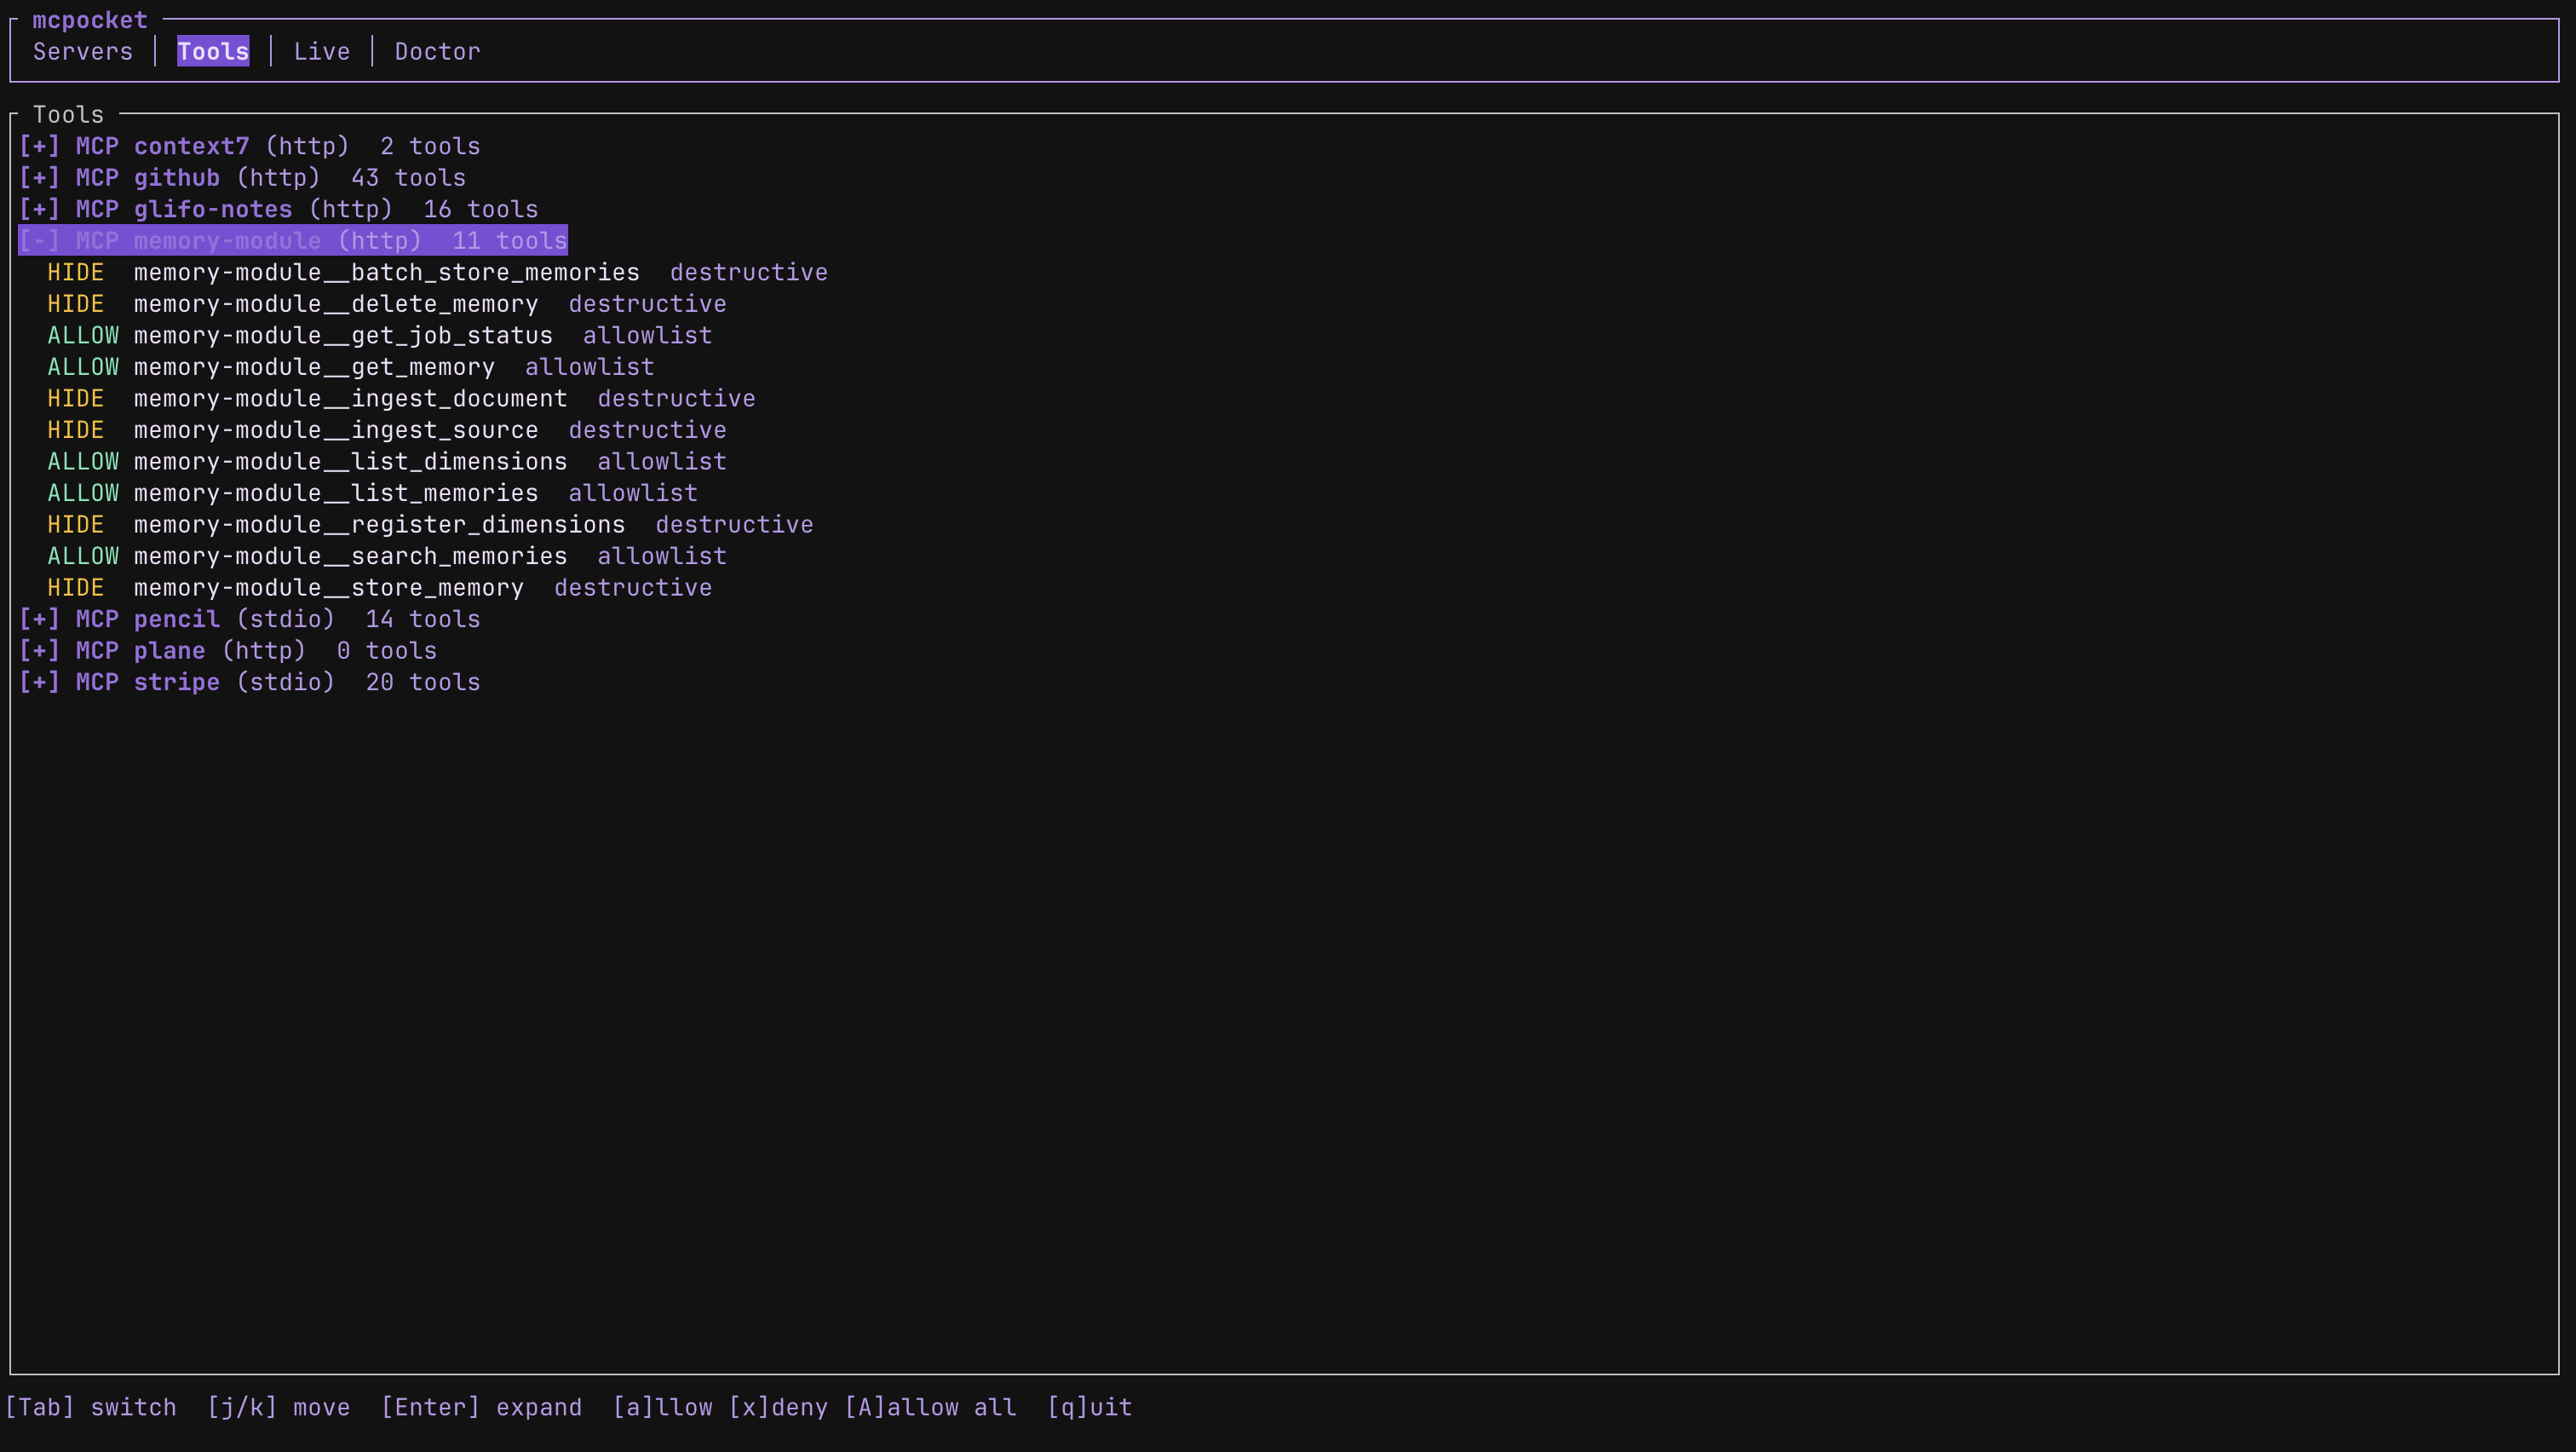Select the Tools tab
Image resolution: width=2576 pixels, height=1452 pixels.
pyautogui.click(x=213, y=51)
